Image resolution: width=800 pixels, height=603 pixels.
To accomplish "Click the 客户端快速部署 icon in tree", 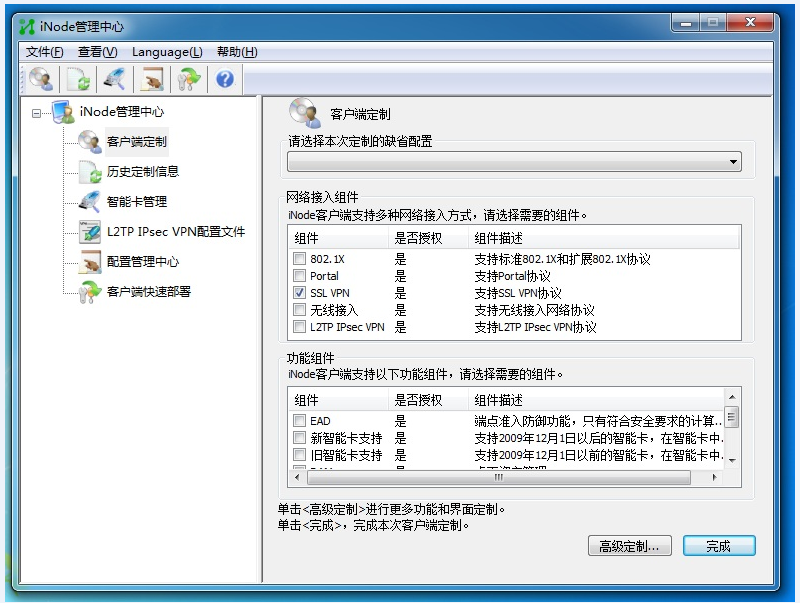I will click(x=90, y=292).
